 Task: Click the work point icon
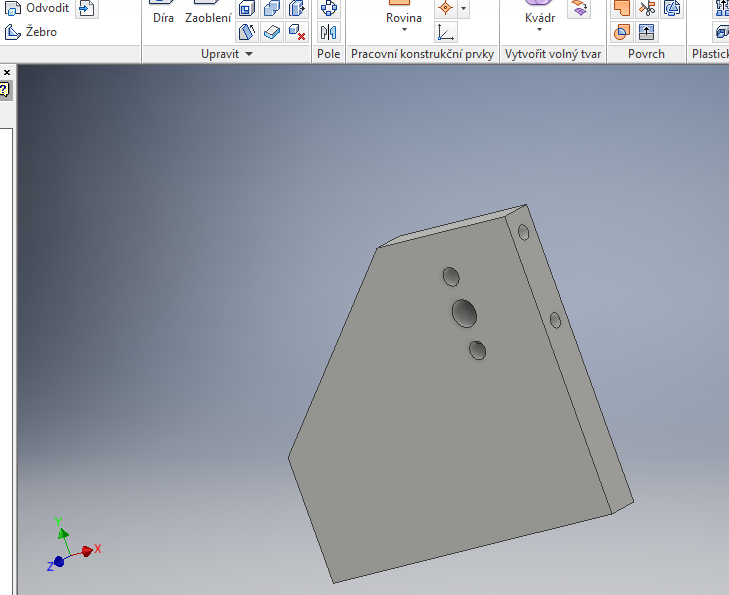point(446,9)
